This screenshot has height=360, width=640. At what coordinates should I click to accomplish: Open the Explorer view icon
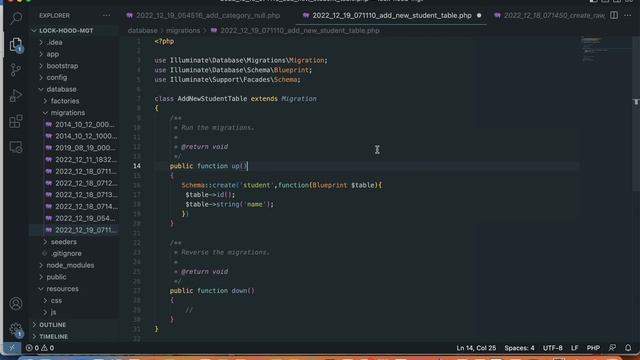pos(16,44)
